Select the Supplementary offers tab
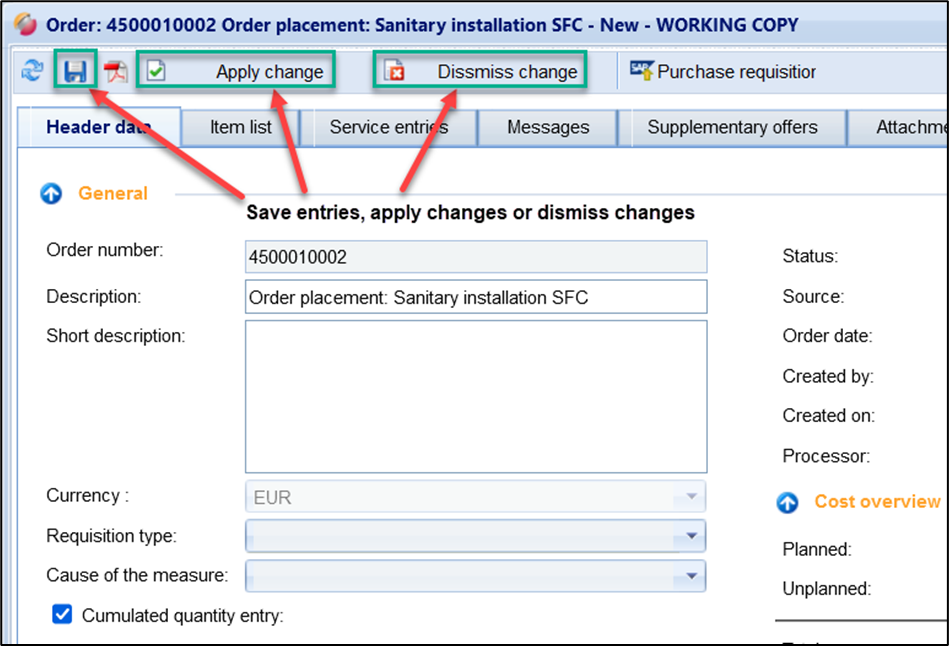The image size is (949, 646). (732, 127)
